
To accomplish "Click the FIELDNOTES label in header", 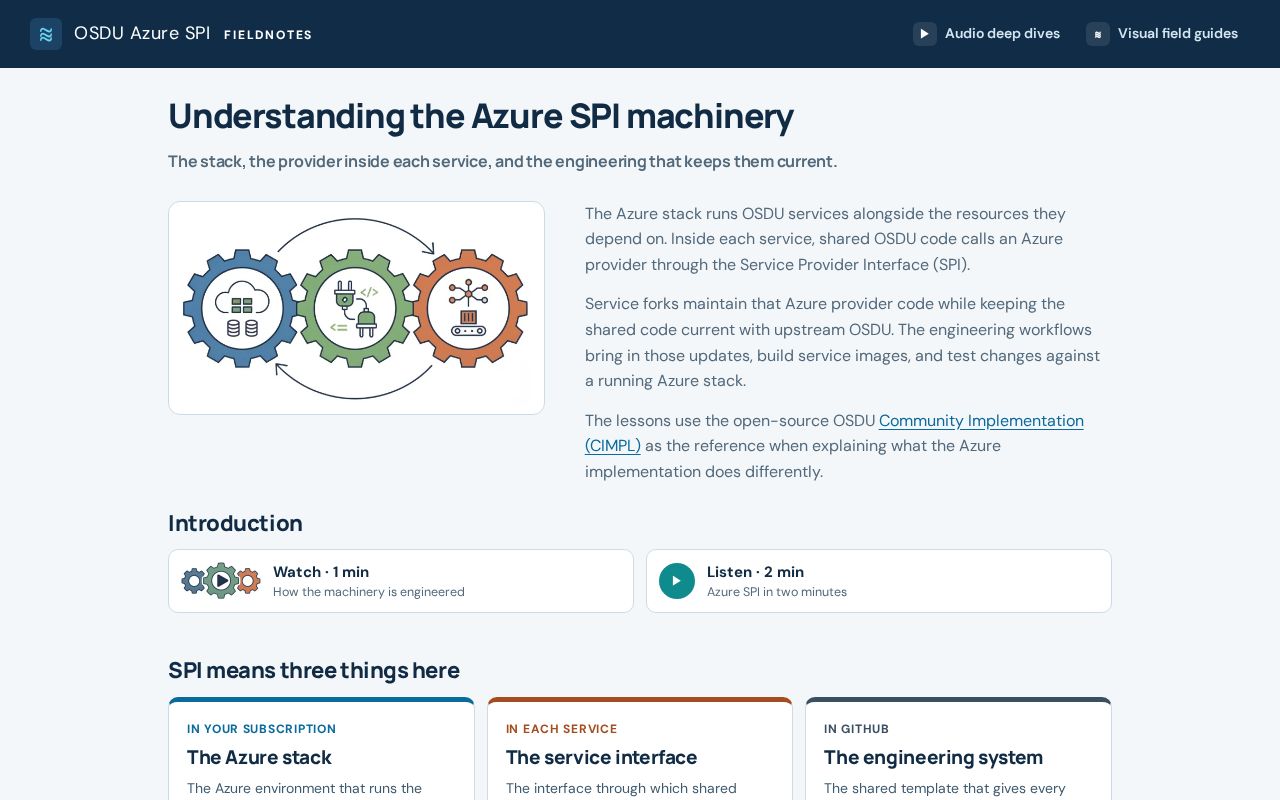I will [268, 35].
